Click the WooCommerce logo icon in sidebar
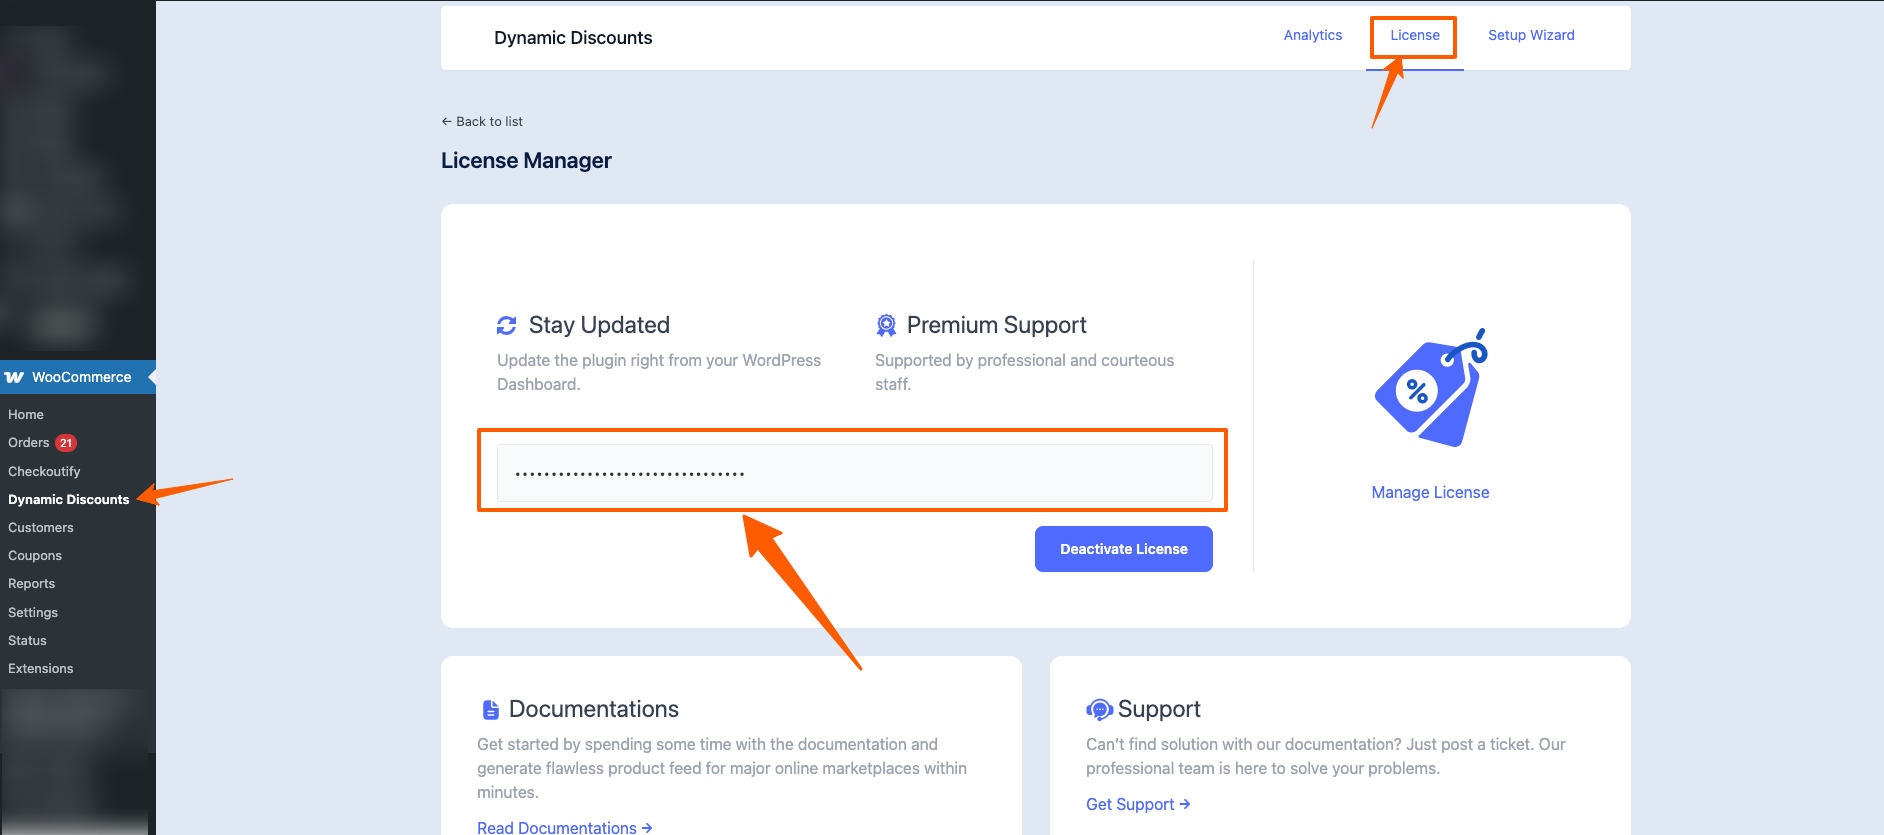Image resolution: width=1884 pixels, height=835 pixels. [15, 377]
